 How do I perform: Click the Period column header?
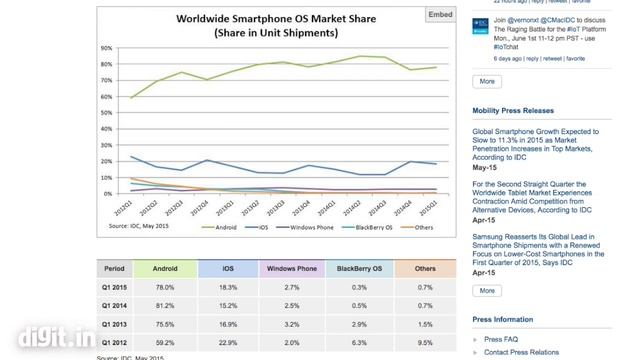114,269
